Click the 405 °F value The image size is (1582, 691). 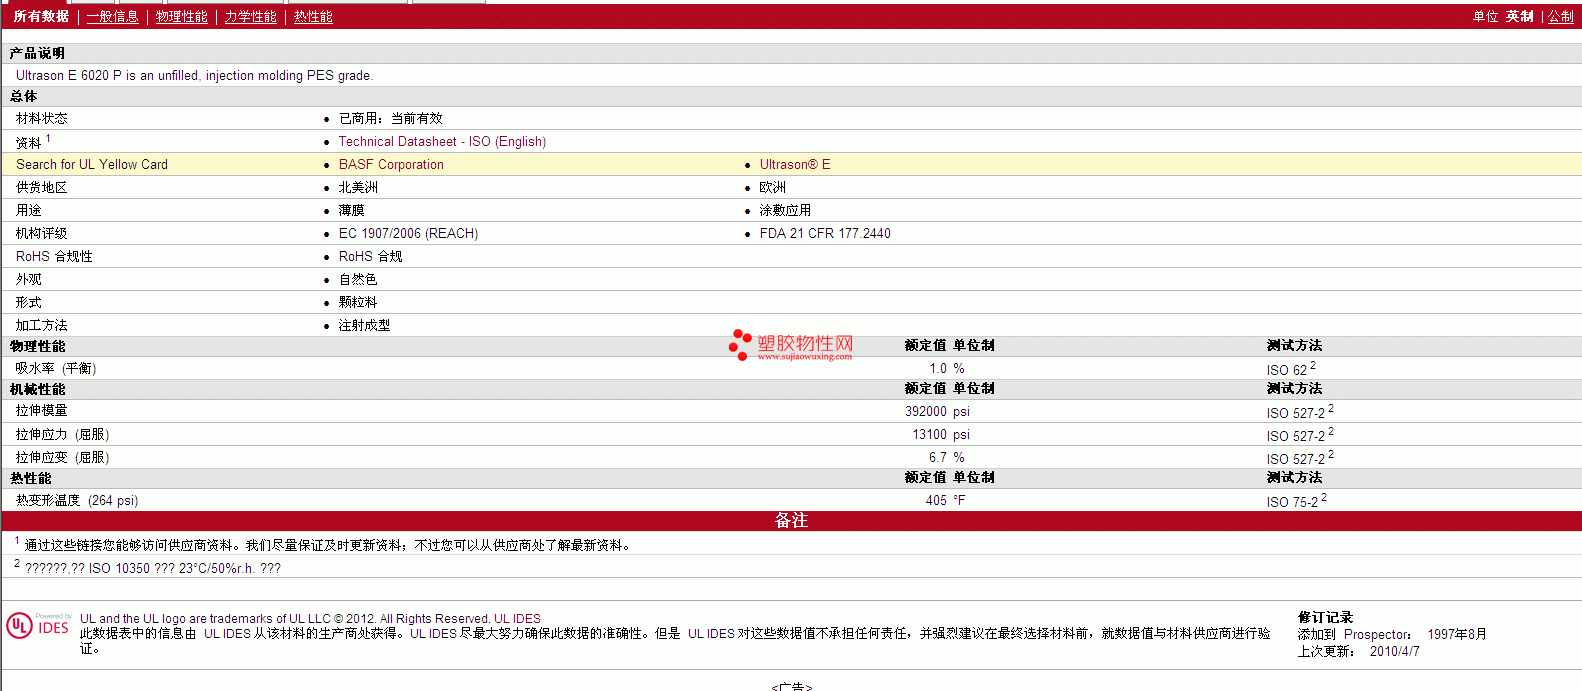coord(945,501)
